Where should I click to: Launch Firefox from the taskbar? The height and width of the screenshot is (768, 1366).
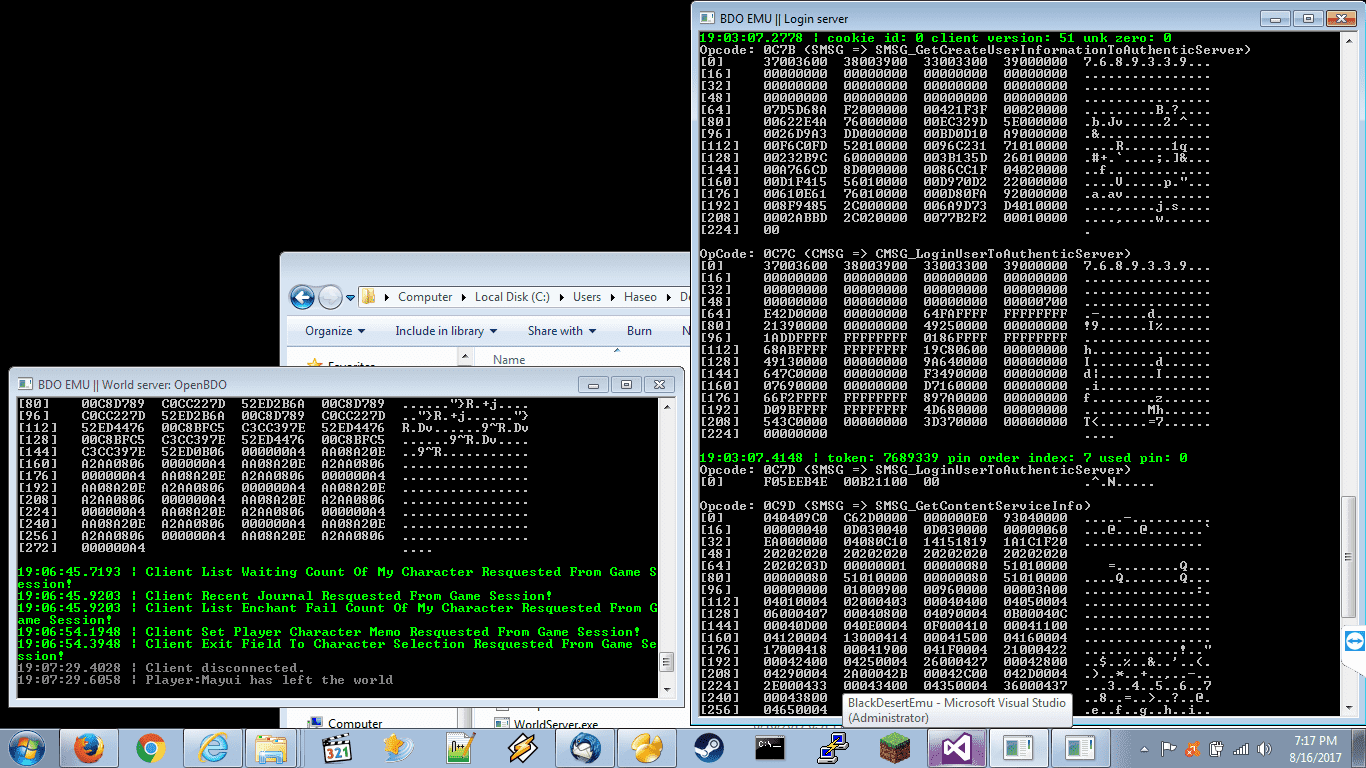(x=89, y=748)
